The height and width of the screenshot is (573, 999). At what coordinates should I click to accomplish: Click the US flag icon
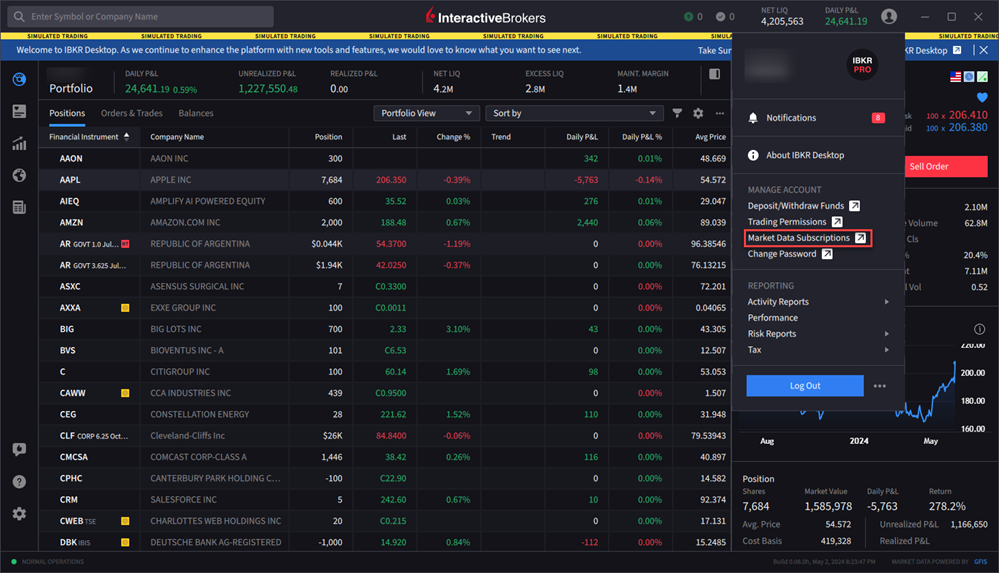(x=955, y=76)
